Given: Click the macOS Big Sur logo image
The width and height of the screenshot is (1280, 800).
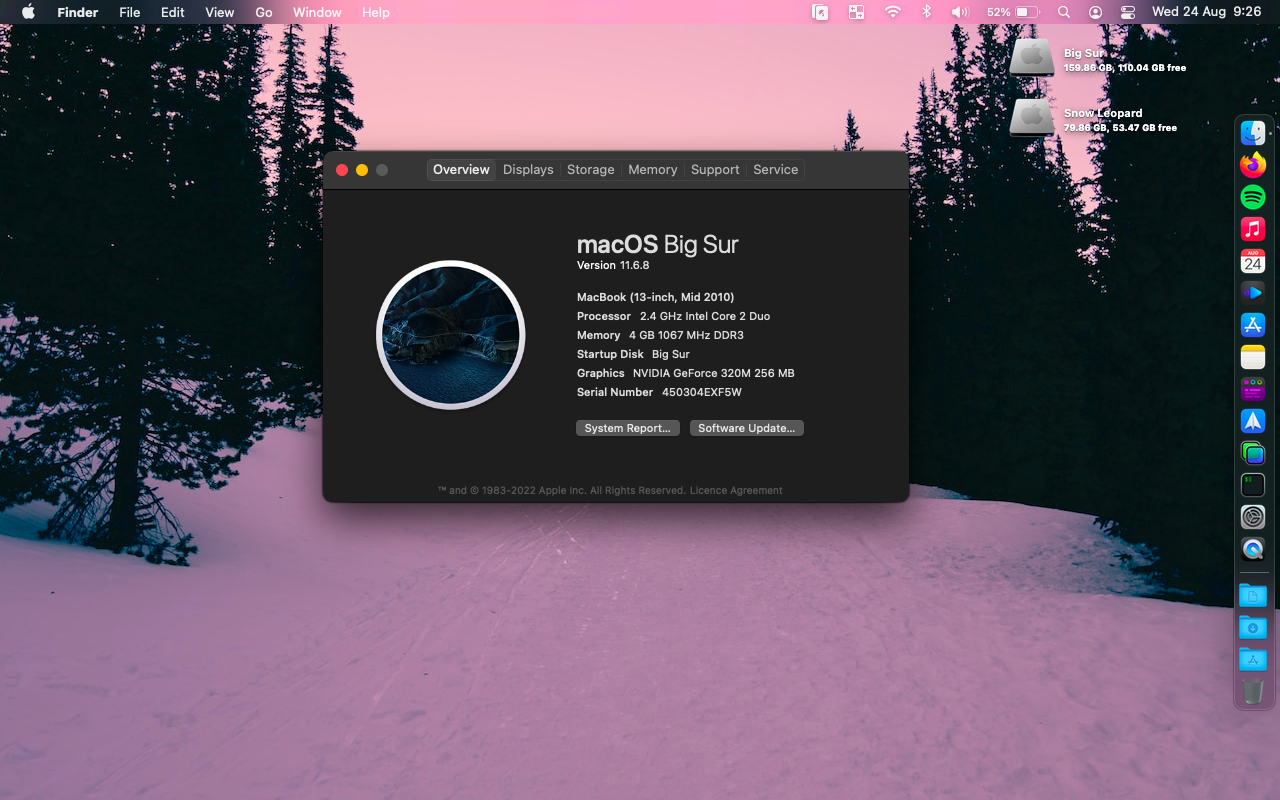Looking at the screenshot, I should (451, 335).
